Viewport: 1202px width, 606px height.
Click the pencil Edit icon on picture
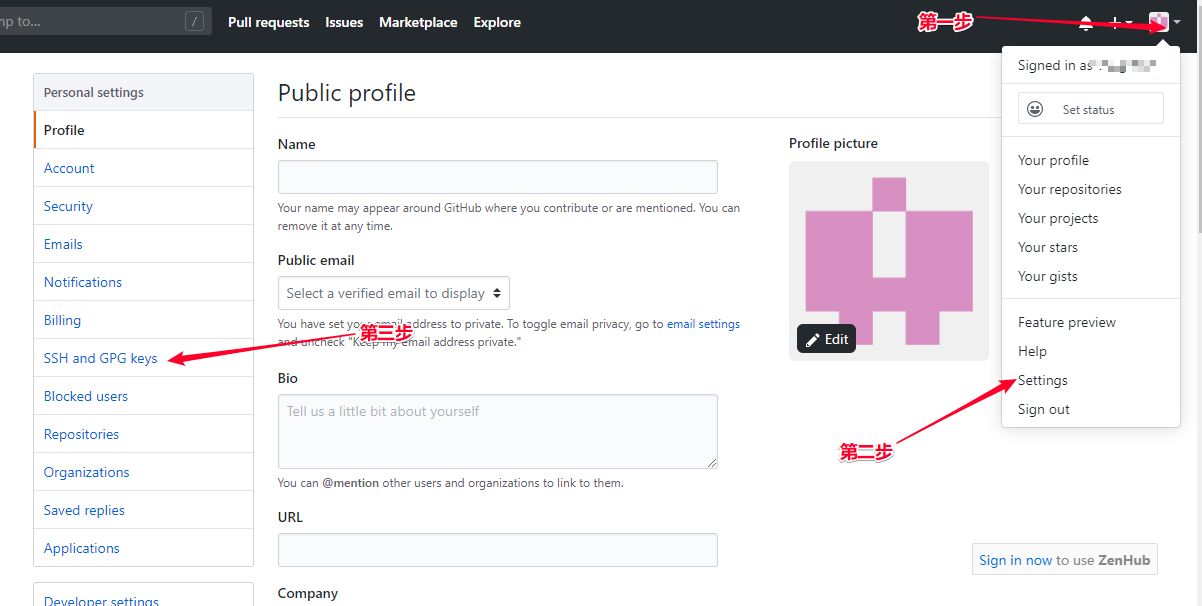click(813, 339)
